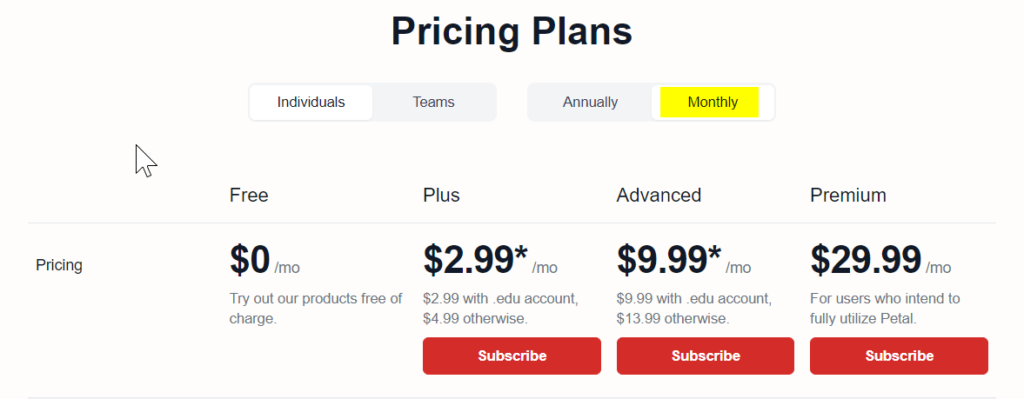Click the Pricing Plans heading
Image resolution: width=1024 pixels, height=399 pixels.
512,31
